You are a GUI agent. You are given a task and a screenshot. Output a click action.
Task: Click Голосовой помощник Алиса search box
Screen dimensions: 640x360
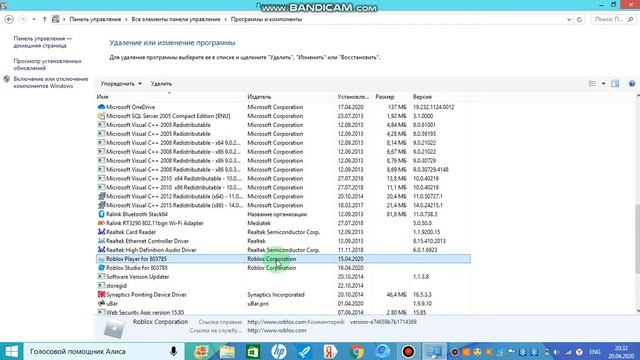click(104, 351)
